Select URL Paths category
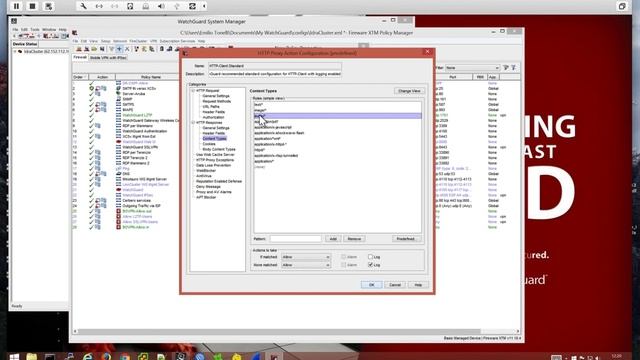Image resolution: width=640 pixels, height=360 pixels. (211, 107)
